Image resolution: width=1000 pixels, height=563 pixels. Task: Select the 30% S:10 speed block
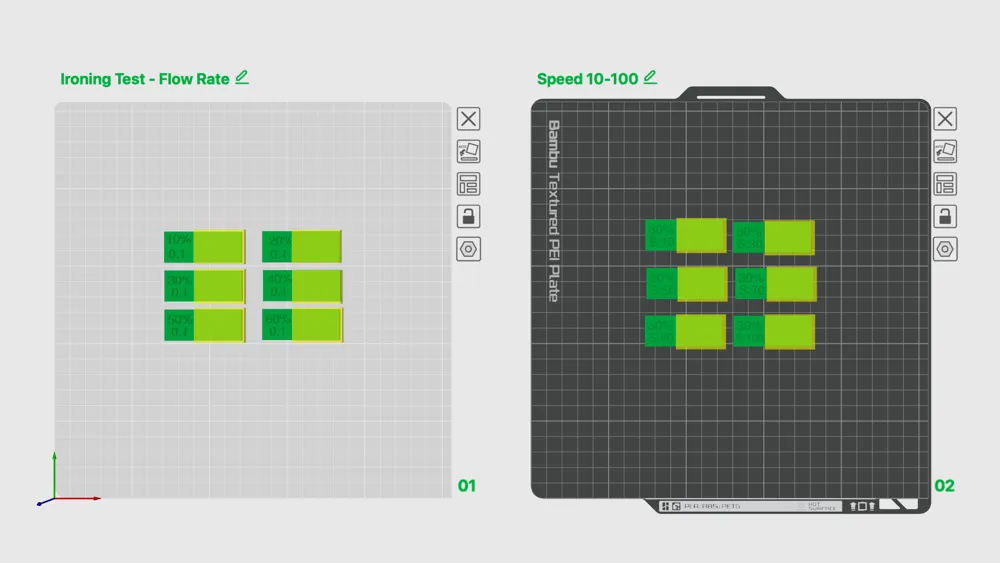686,235
